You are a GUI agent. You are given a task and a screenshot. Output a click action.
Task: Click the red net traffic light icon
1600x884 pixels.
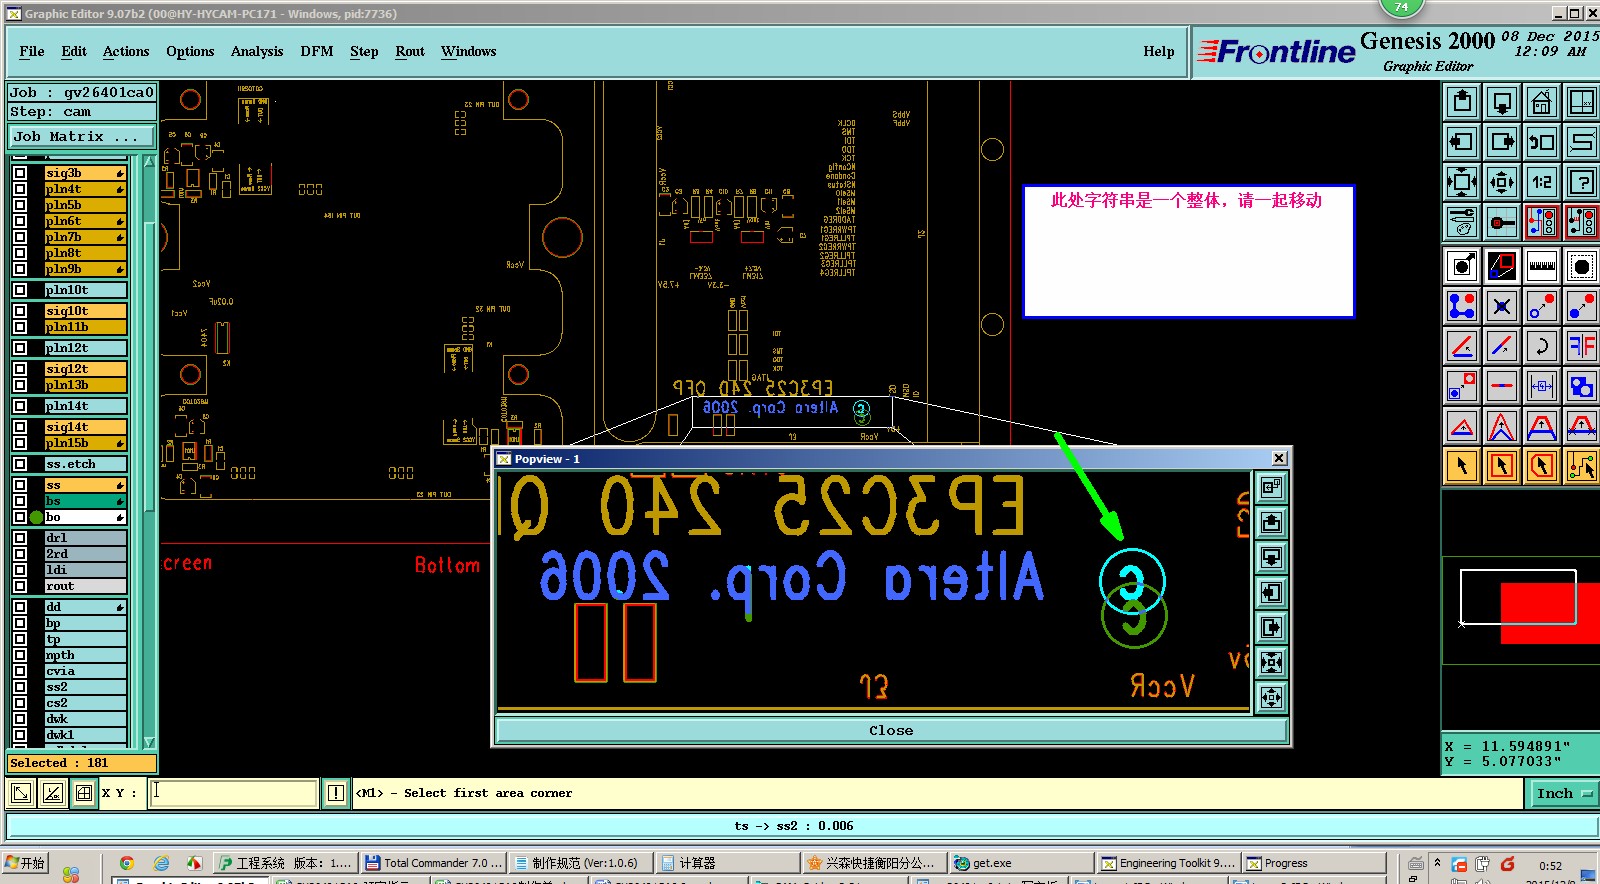click(1542, 222)
